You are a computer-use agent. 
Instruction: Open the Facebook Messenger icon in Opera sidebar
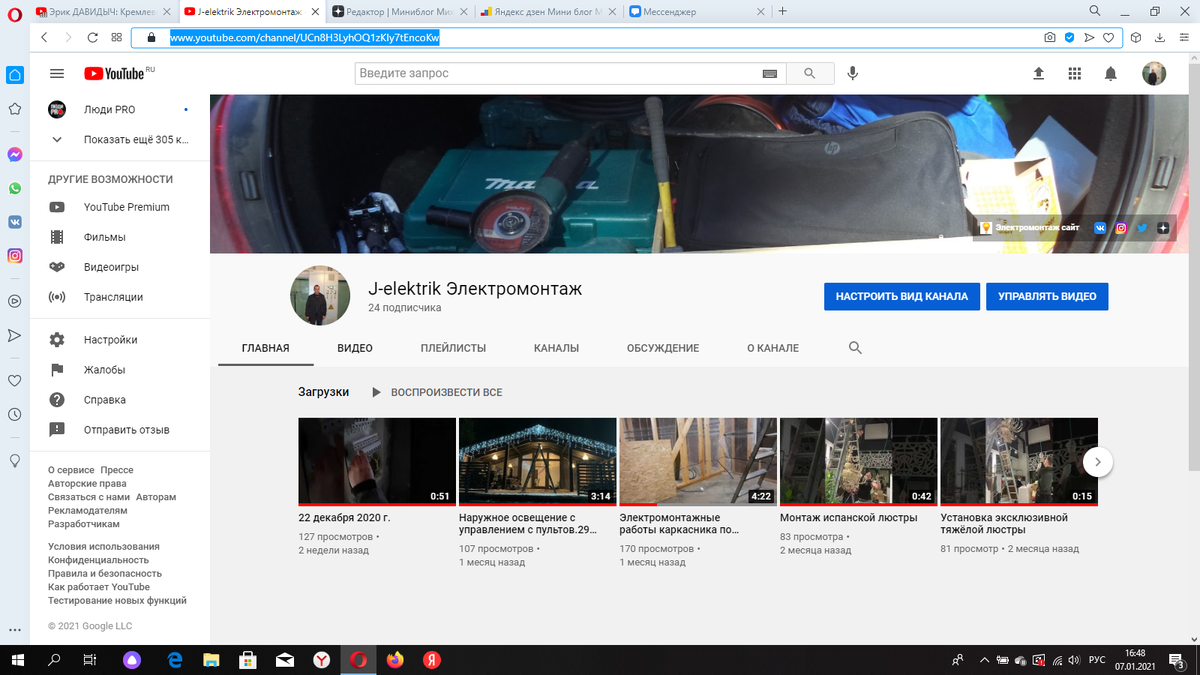(x=15, y=155)
